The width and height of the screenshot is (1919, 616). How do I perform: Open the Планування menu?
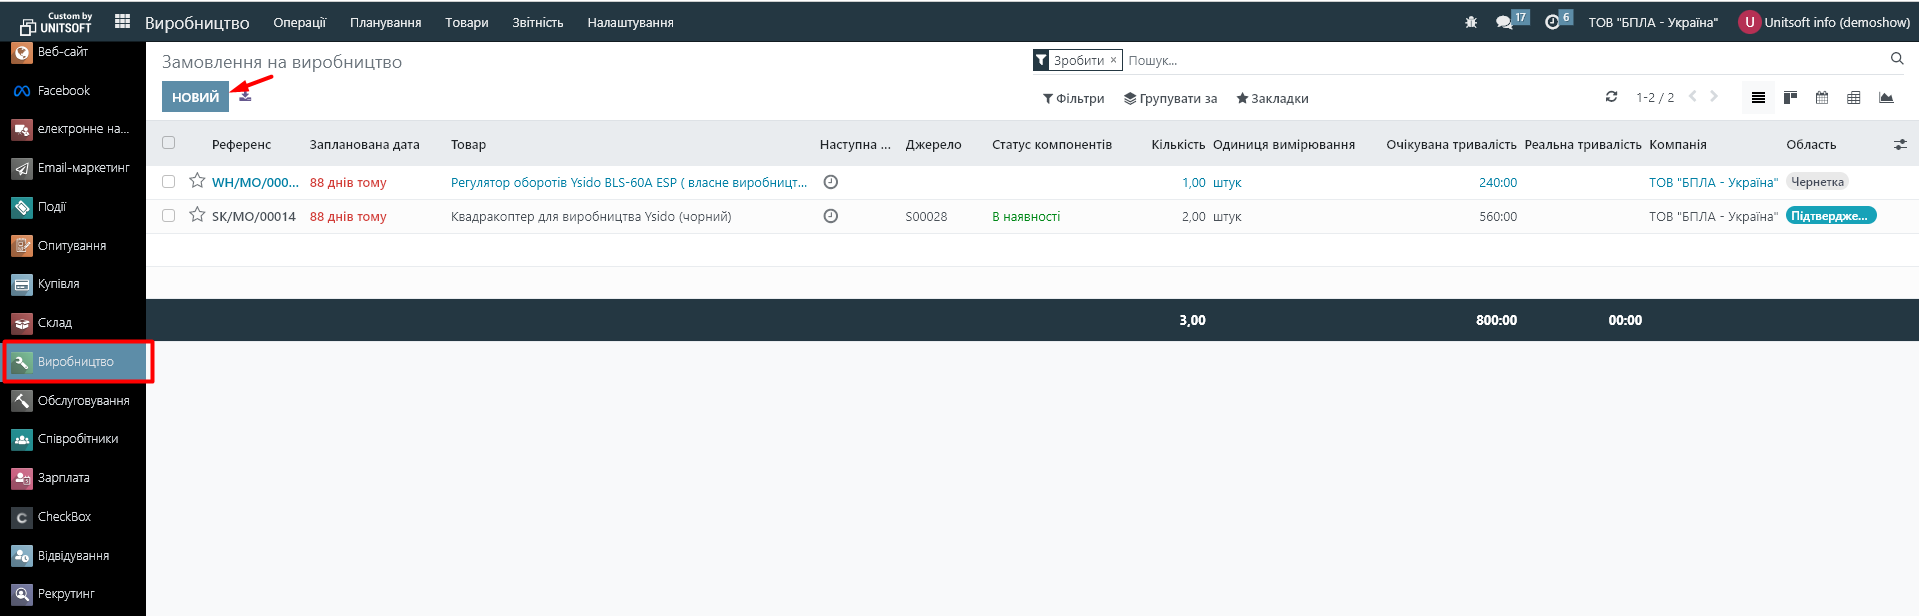tap(385, 22)
